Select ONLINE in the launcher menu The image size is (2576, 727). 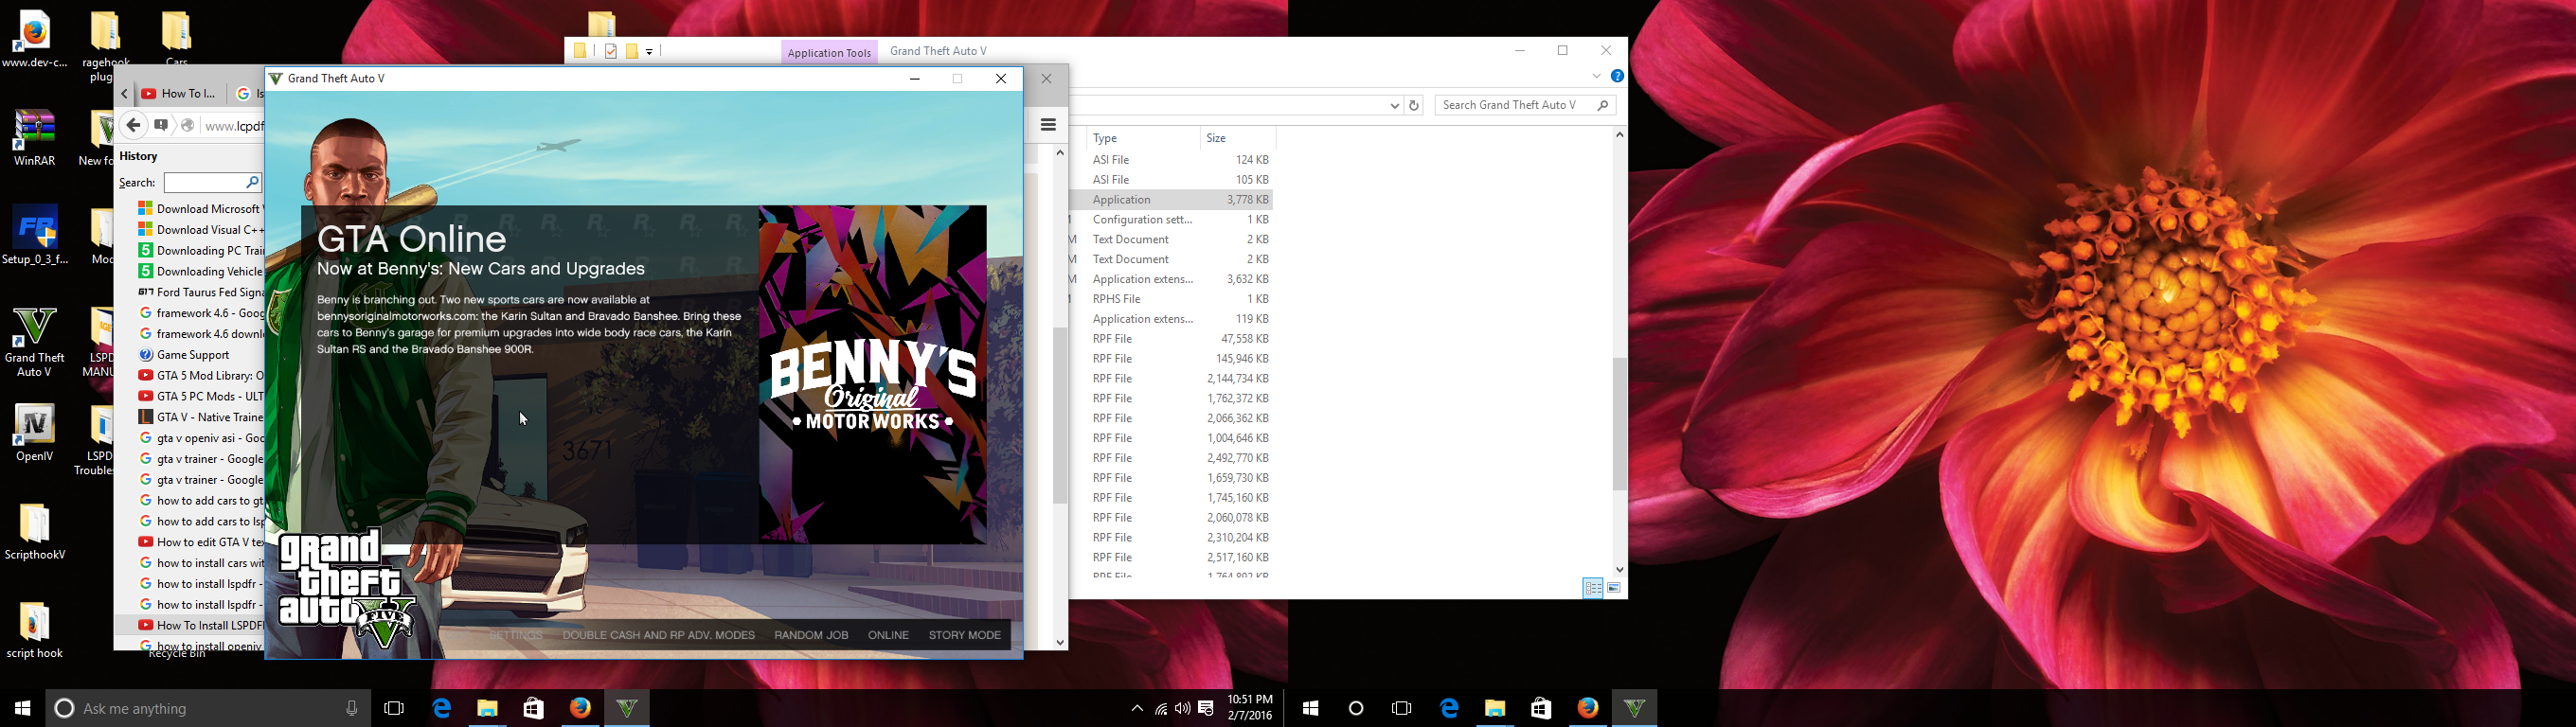tap(888, 635)
